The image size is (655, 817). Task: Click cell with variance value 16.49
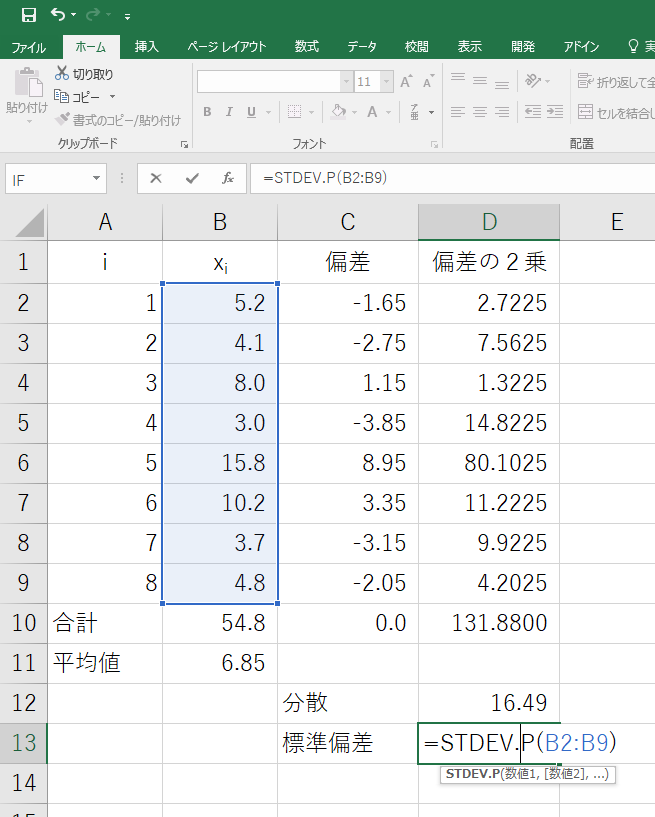coord(489,703)
